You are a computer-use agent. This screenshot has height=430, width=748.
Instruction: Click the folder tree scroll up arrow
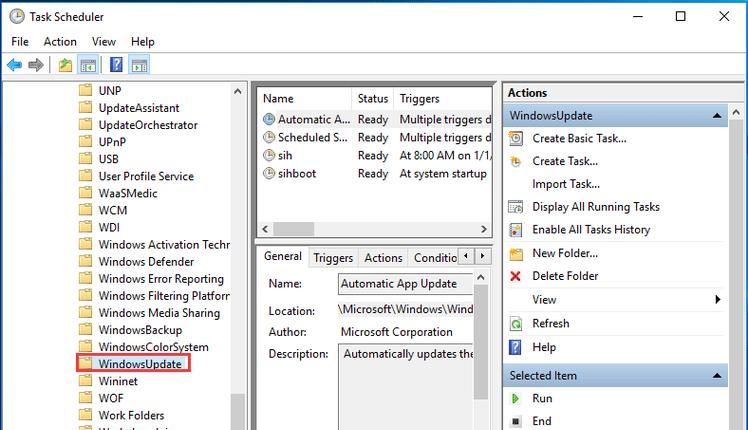pos(238,91)
